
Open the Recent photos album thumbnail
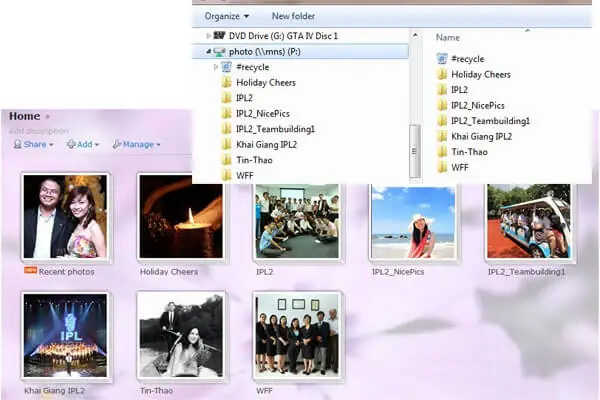click(65, 217)
